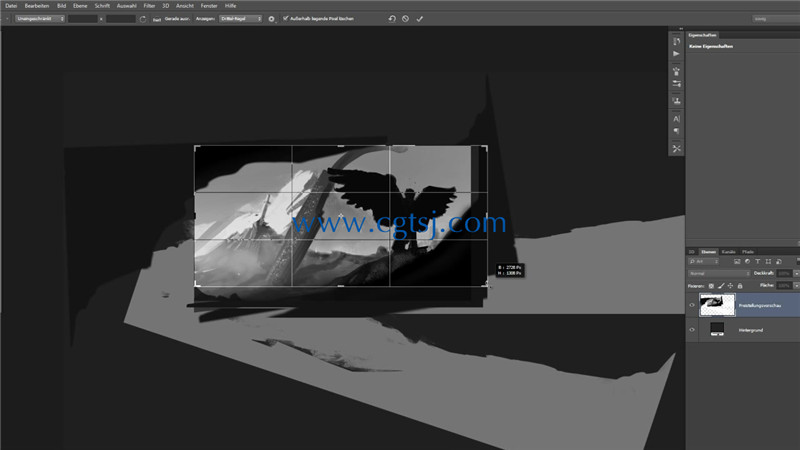Open the Auswahl menu
The width and height of the screenshot is (800, 450).
(x=127, y=6)
